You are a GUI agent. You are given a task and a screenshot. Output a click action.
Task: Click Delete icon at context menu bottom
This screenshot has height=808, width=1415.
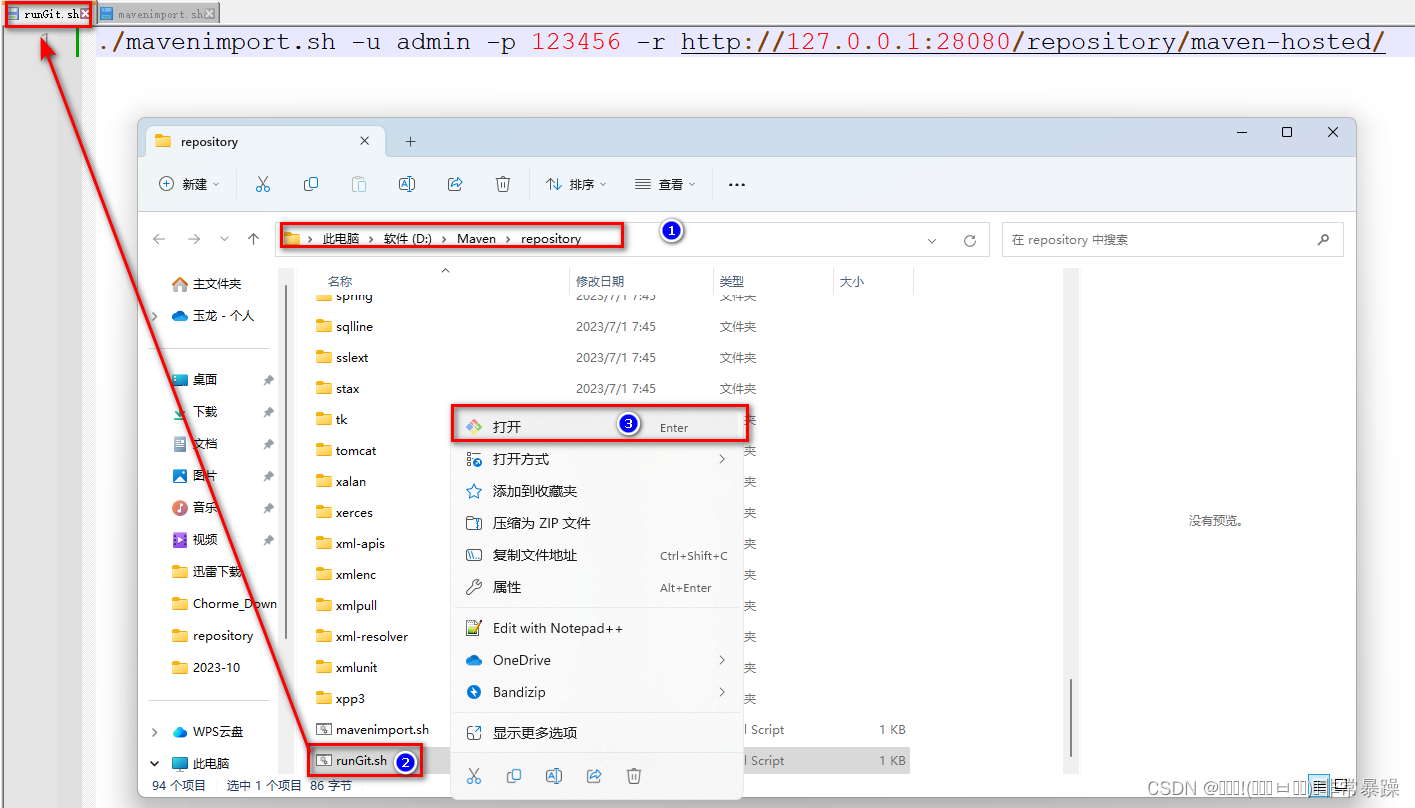point(634,776)
